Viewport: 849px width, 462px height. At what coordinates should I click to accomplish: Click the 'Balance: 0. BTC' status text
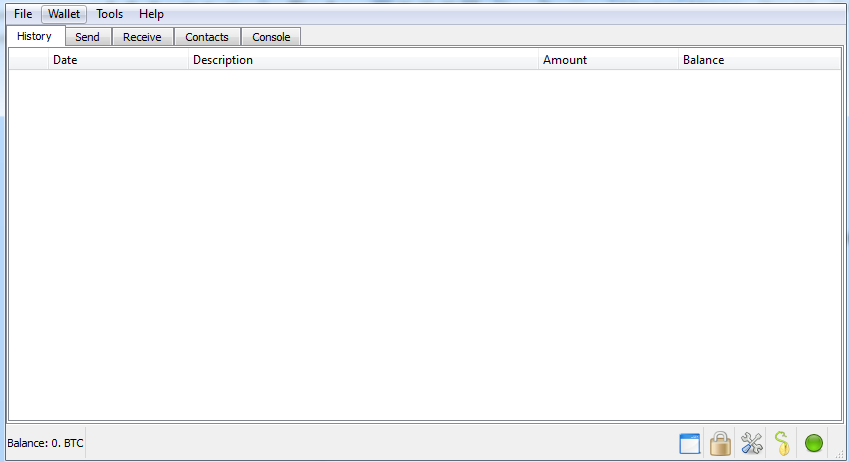45,443
